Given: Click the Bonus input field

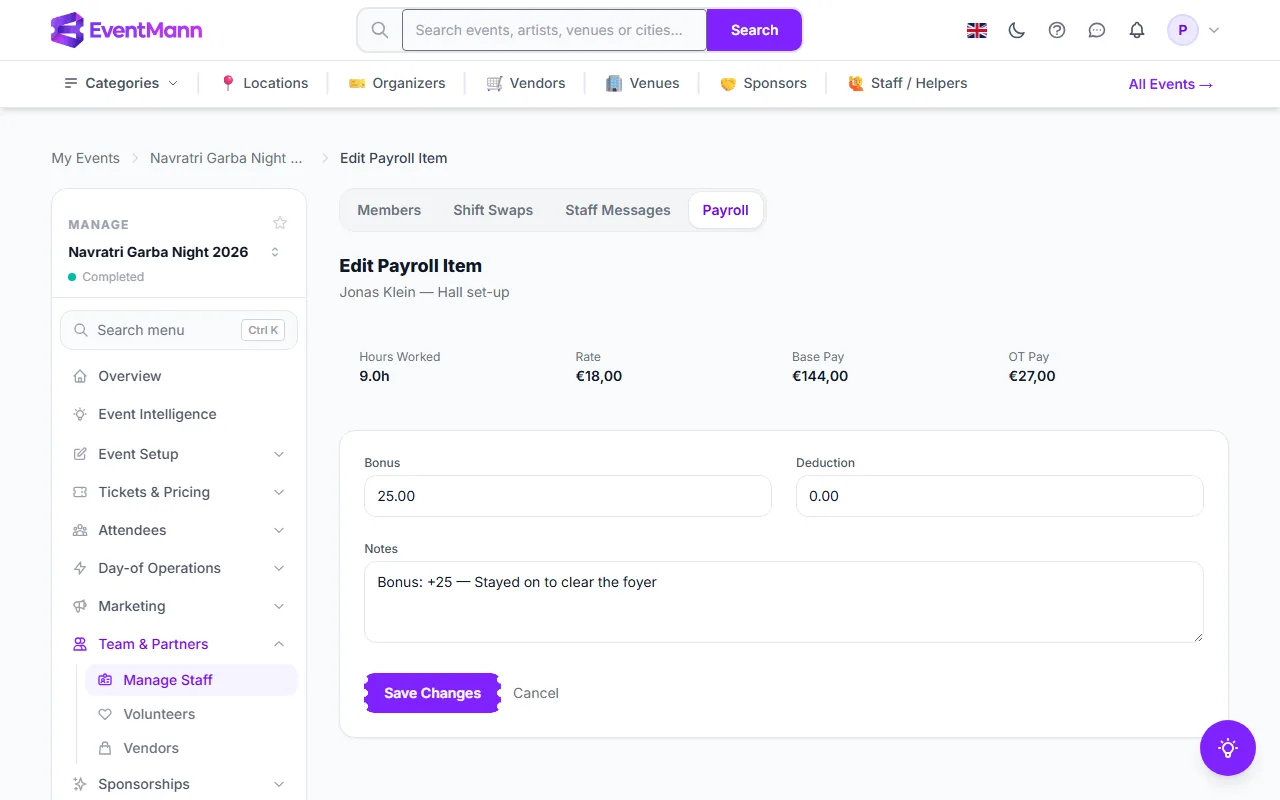Looking at the screenshot, I should pyautogui.click(x=568, y=496).
